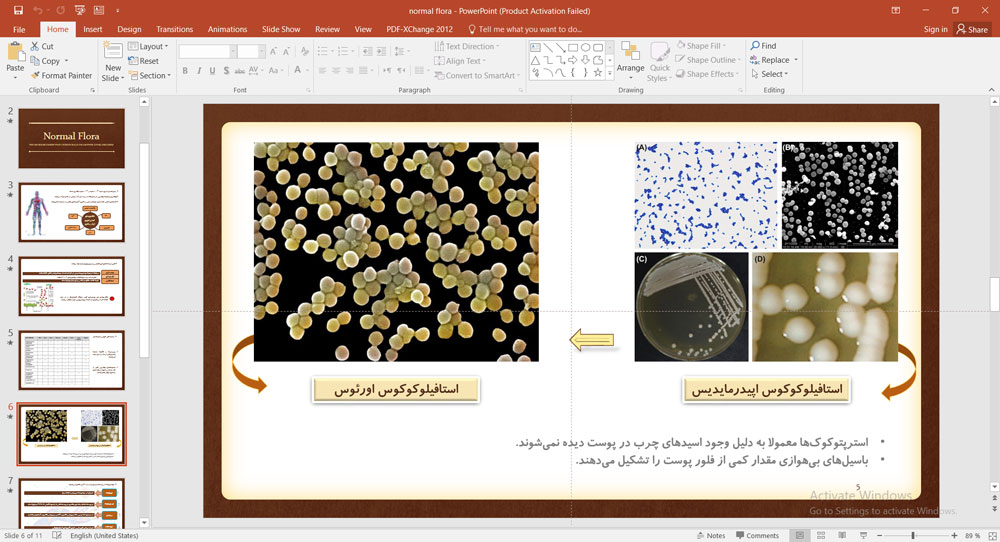Toggle the Notes pane

709,535
